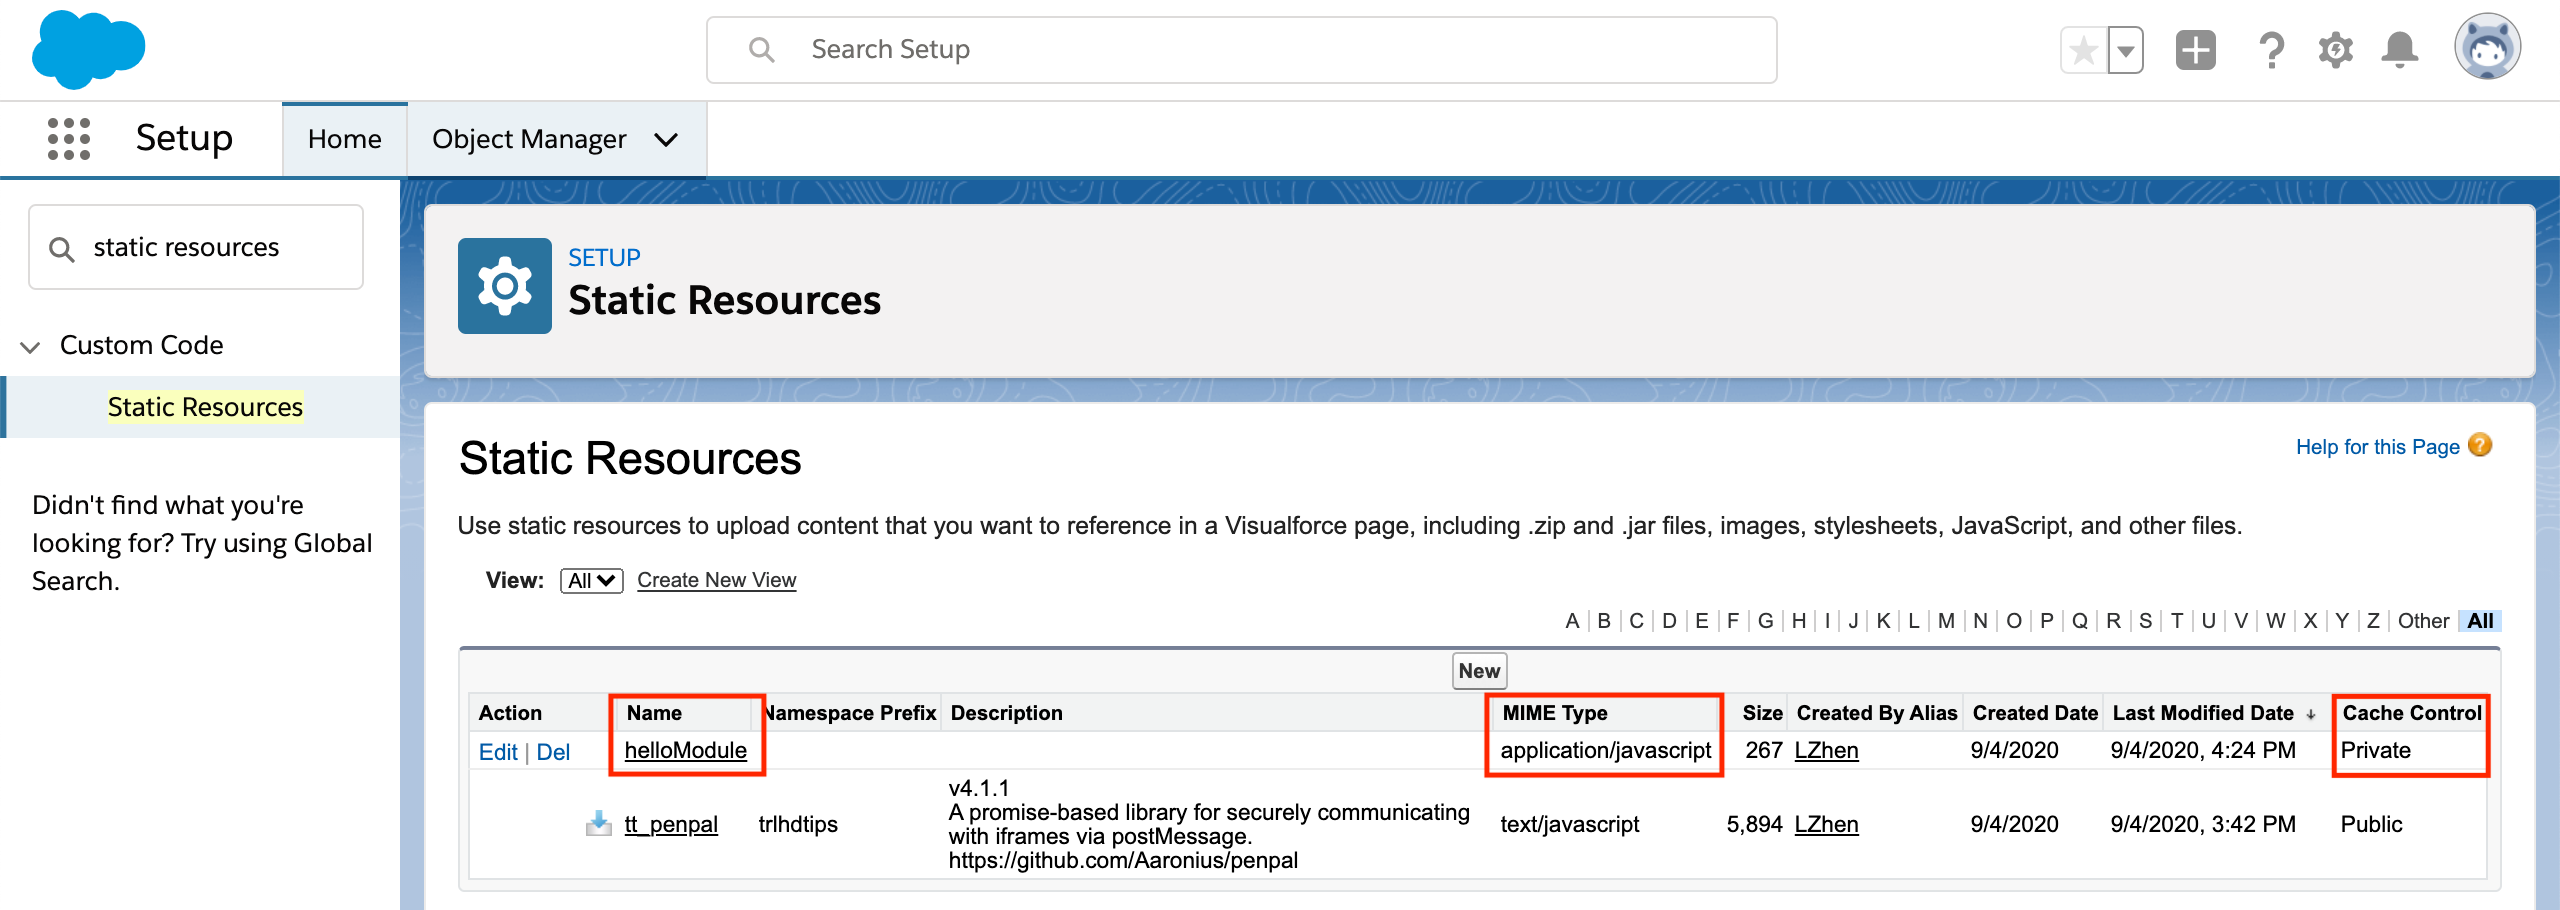Expand the favorites list dropdown arrow
This screenshot has height=910, width=2560.
coord(2126,50)
